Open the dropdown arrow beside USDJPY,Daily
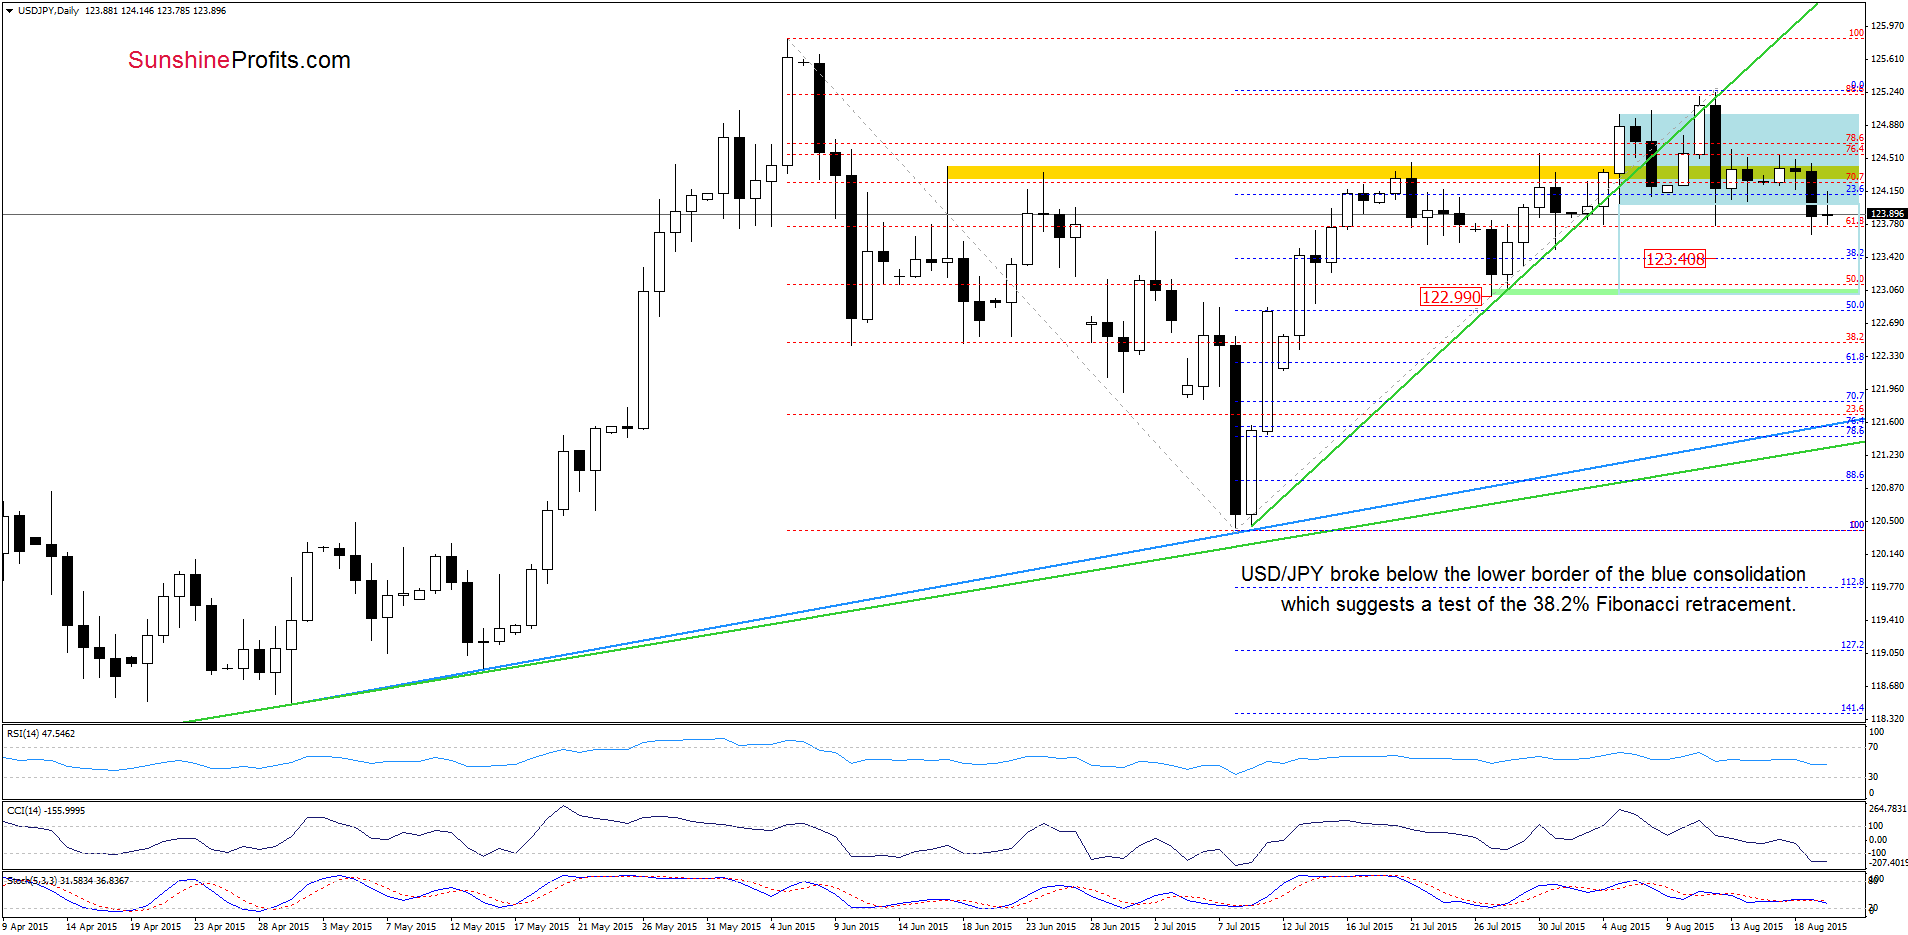 point(9,11)
